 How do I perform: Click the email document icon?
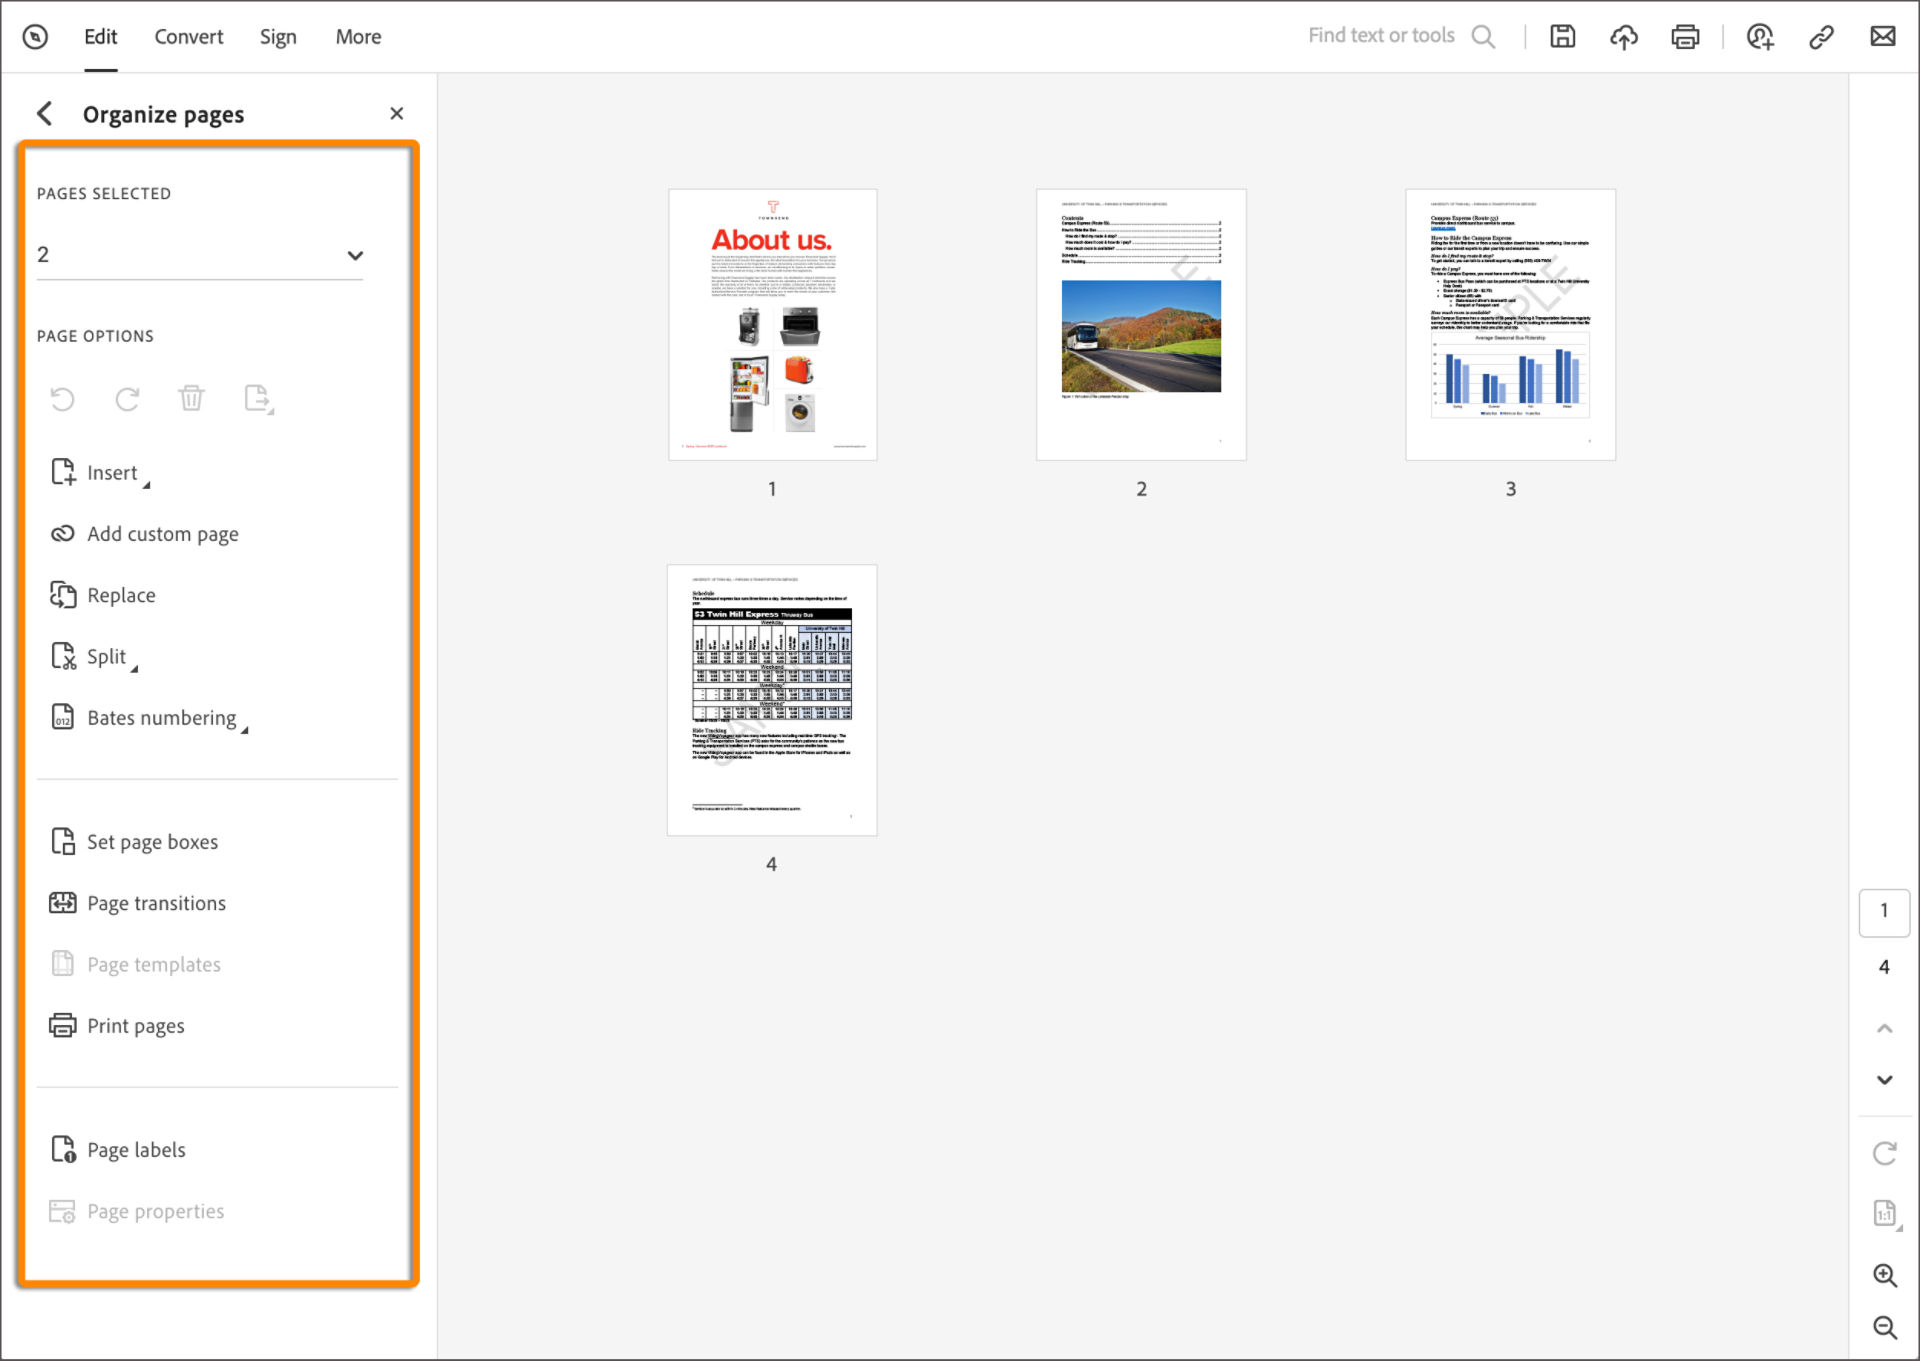tap(1882, 36)
